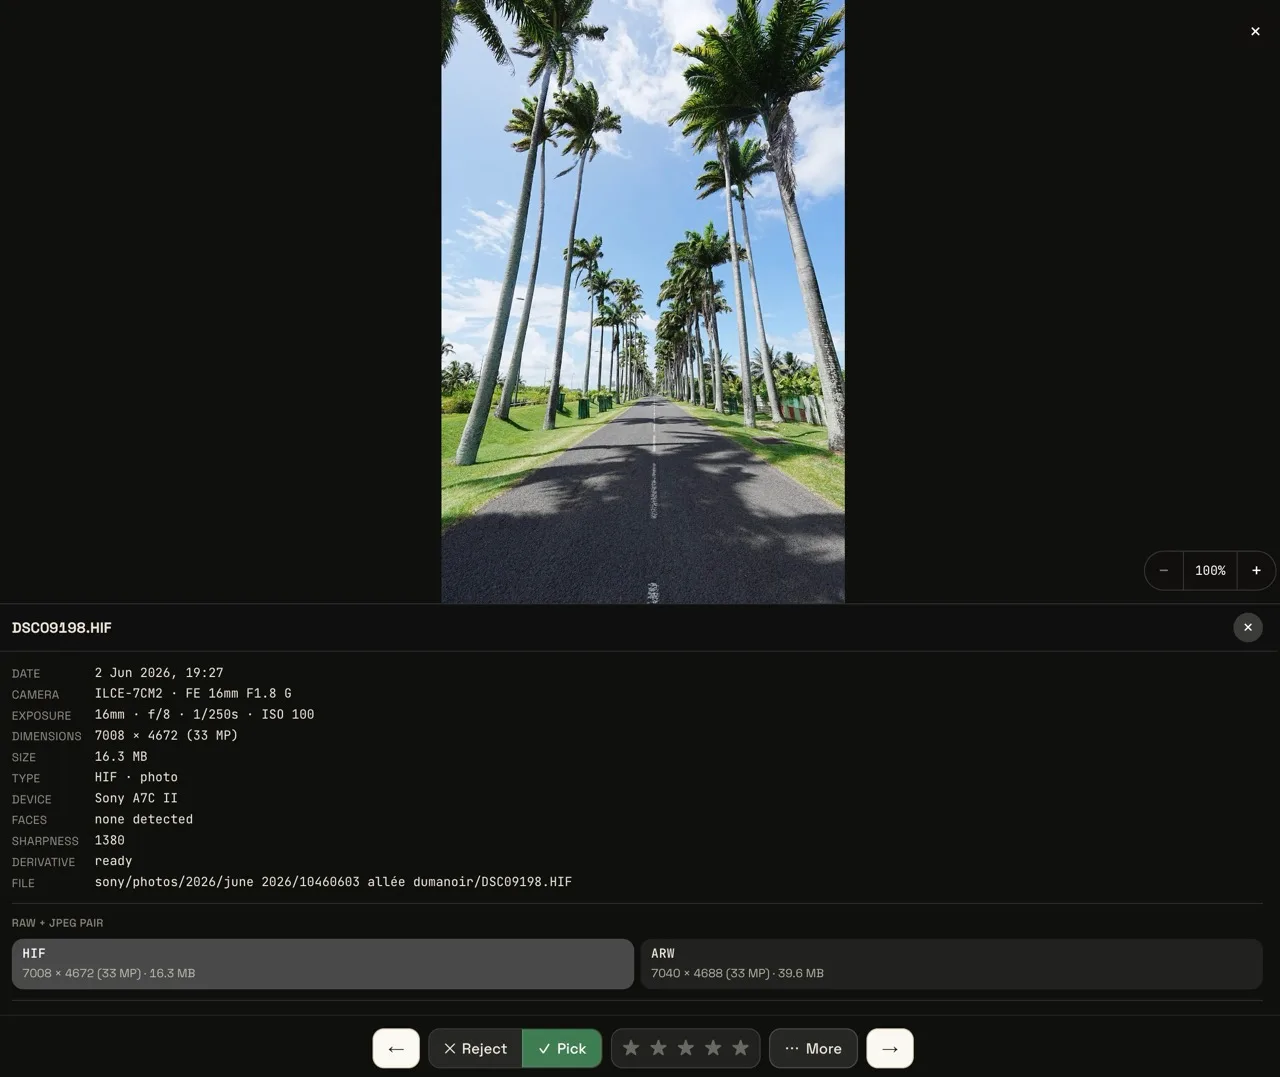
Task: Click the sharpness value 1380
Action: [x=110, y=841]
